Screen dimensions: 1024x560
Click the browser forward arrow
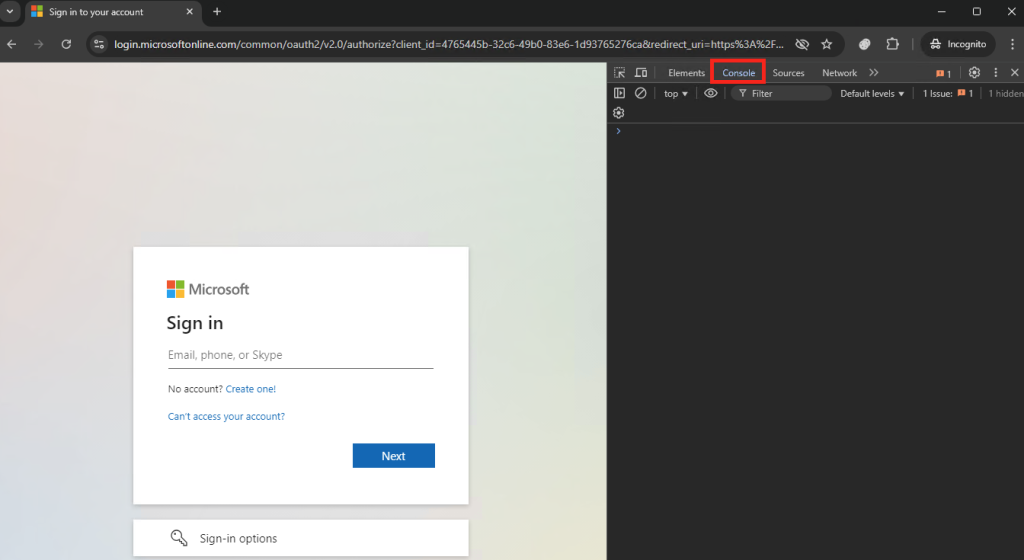pyautogui.click(x=39, y=44)
